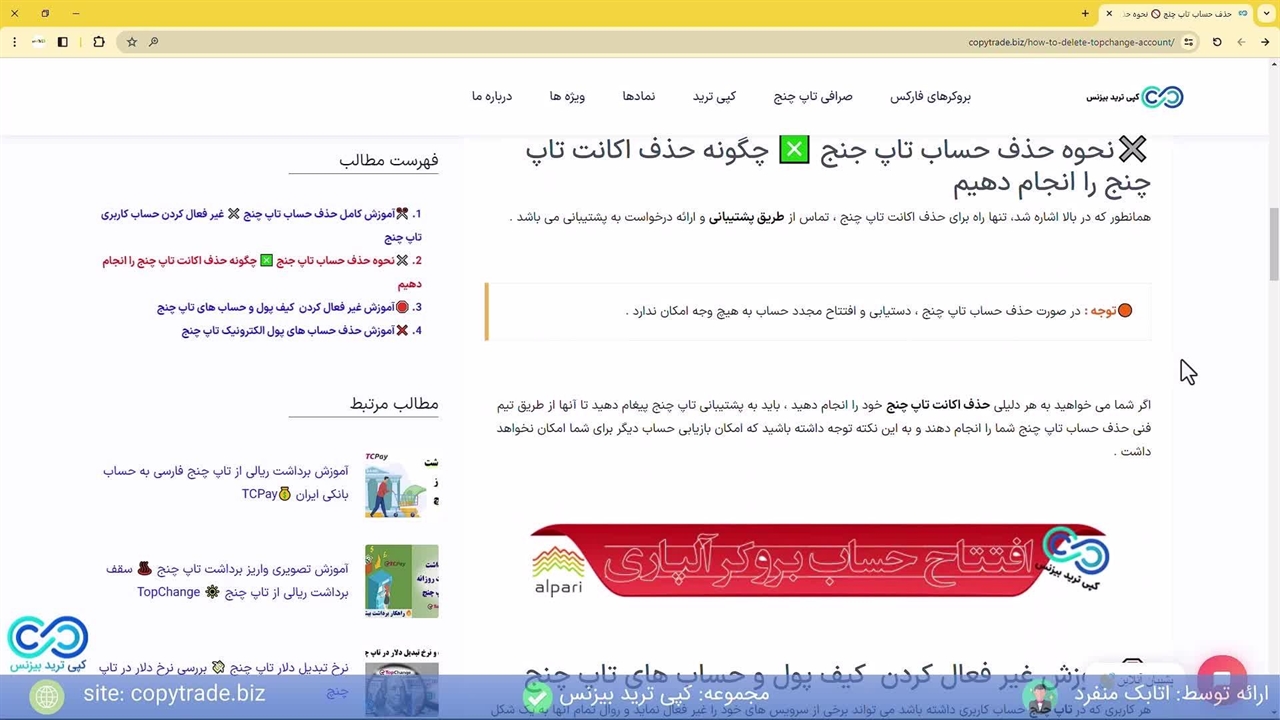This screenshot has height=720, width=1280.
Task: Expand the tab search dropdown arrow
Action: tap(1265, 13)
